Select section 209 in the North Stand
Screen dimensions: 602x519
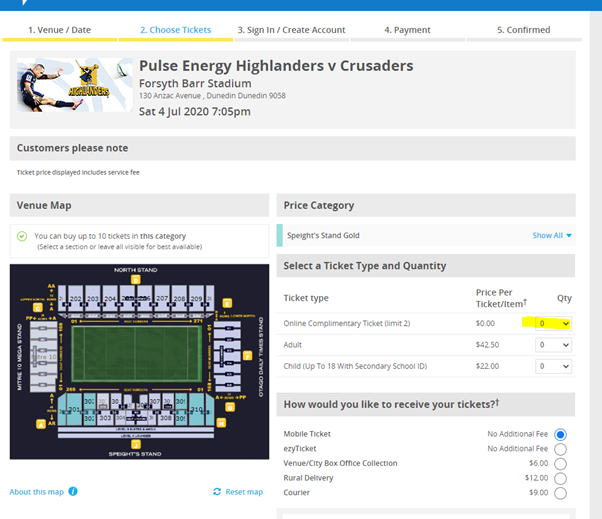197,298
